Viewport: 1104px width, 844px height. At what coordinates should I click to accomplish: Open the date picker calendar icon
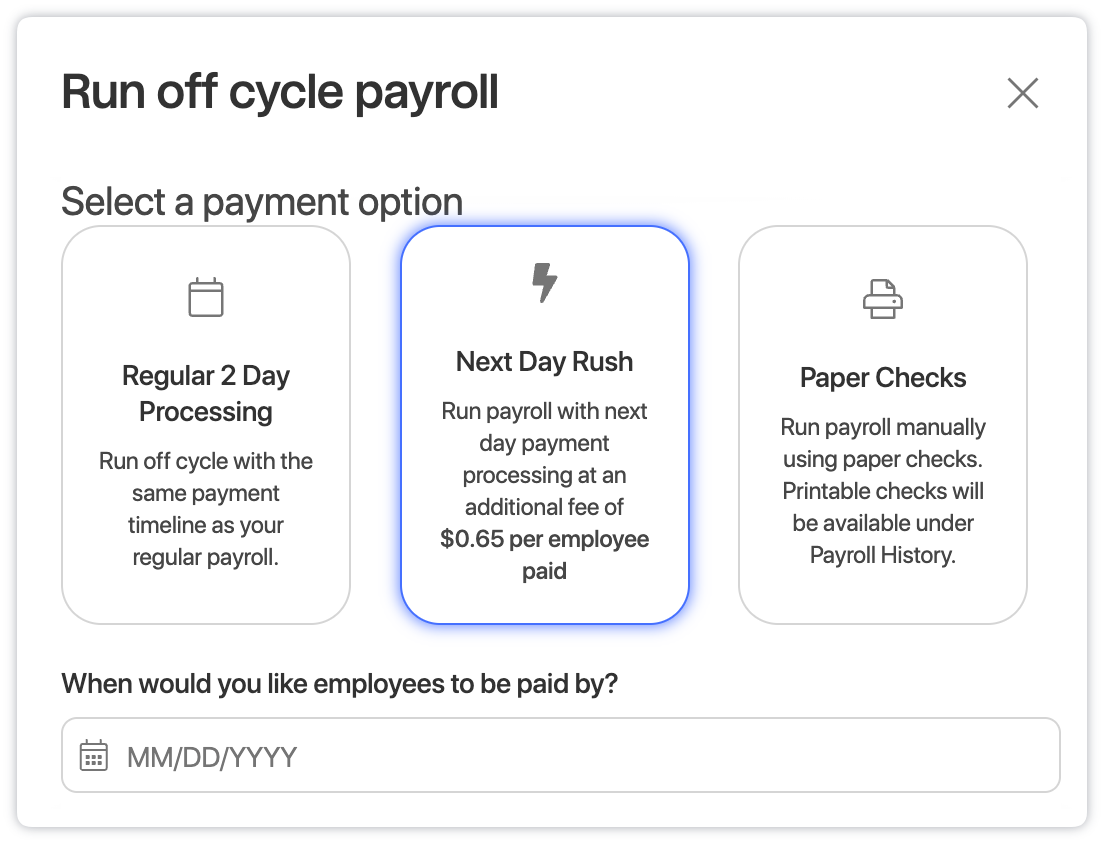[94, 756]
